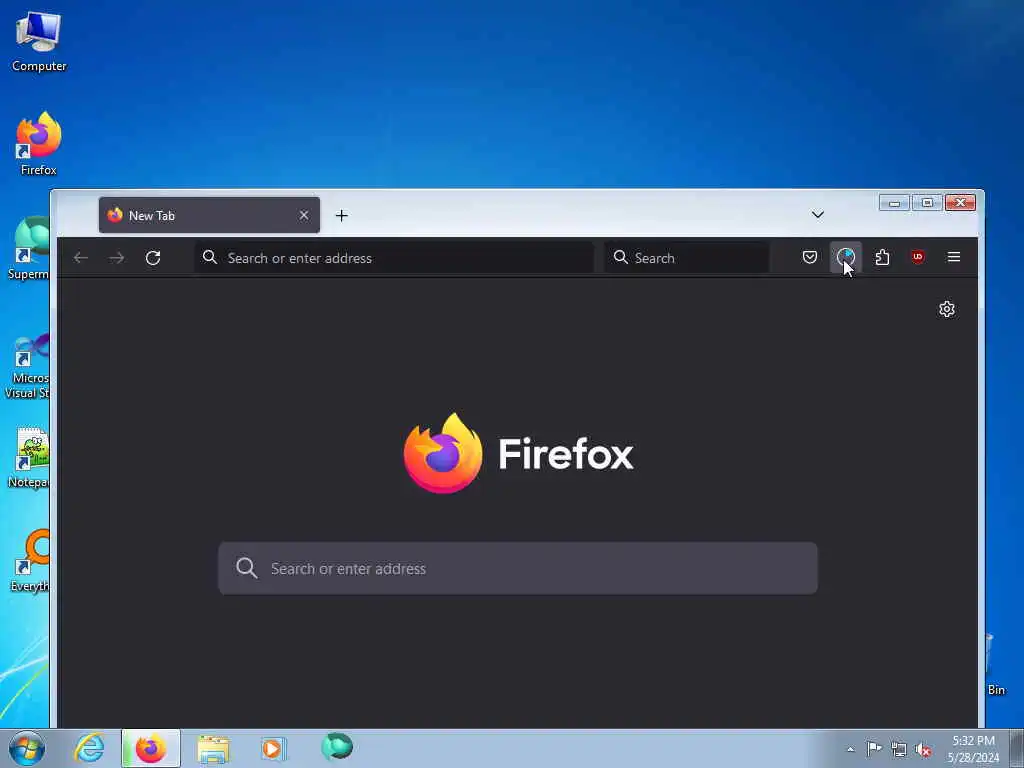Open the network tray icon
Screen dimensions: 1024x768
pos(899,749)
